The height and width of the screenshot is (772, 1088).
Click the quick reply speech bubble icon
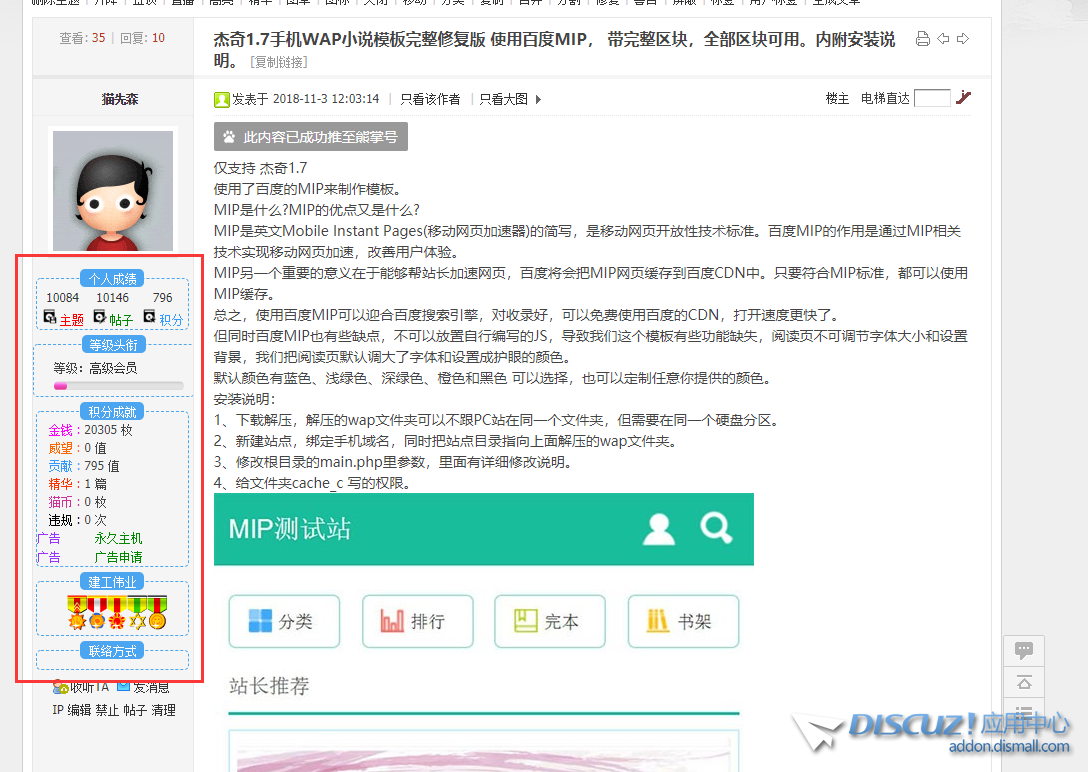1024,650
